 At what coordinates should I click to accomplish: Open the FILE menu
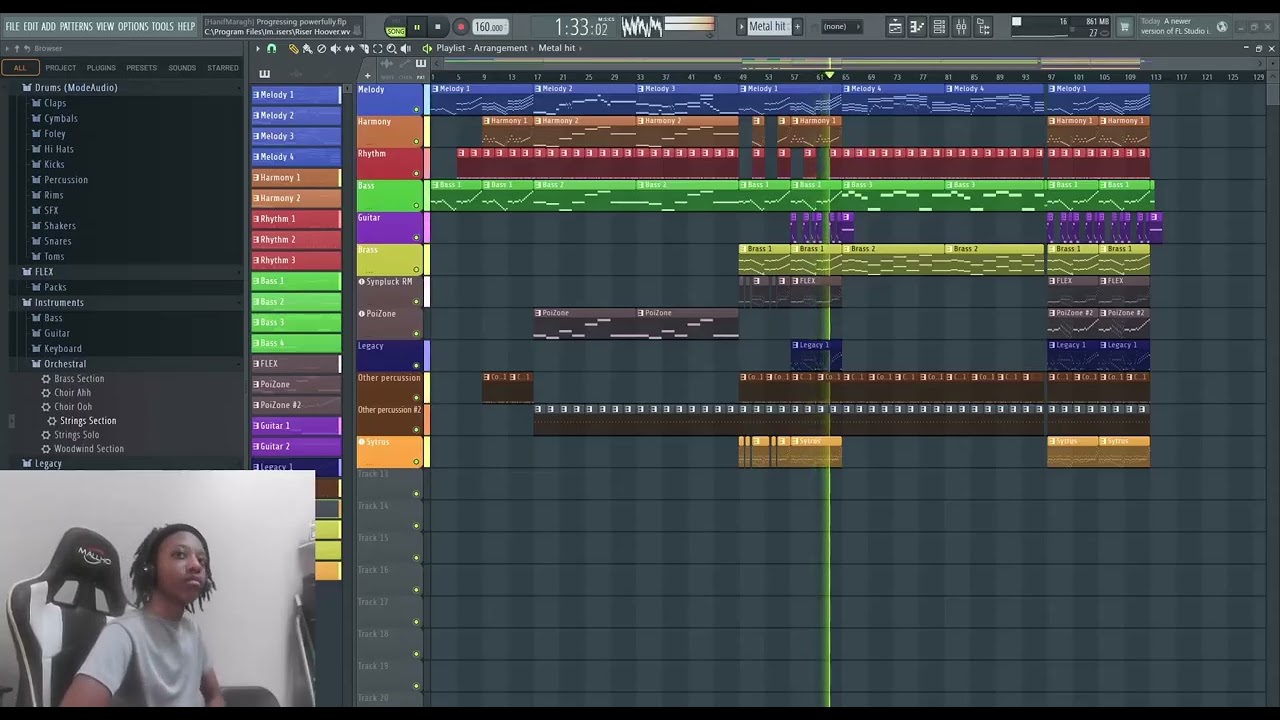tap(13, 26)
